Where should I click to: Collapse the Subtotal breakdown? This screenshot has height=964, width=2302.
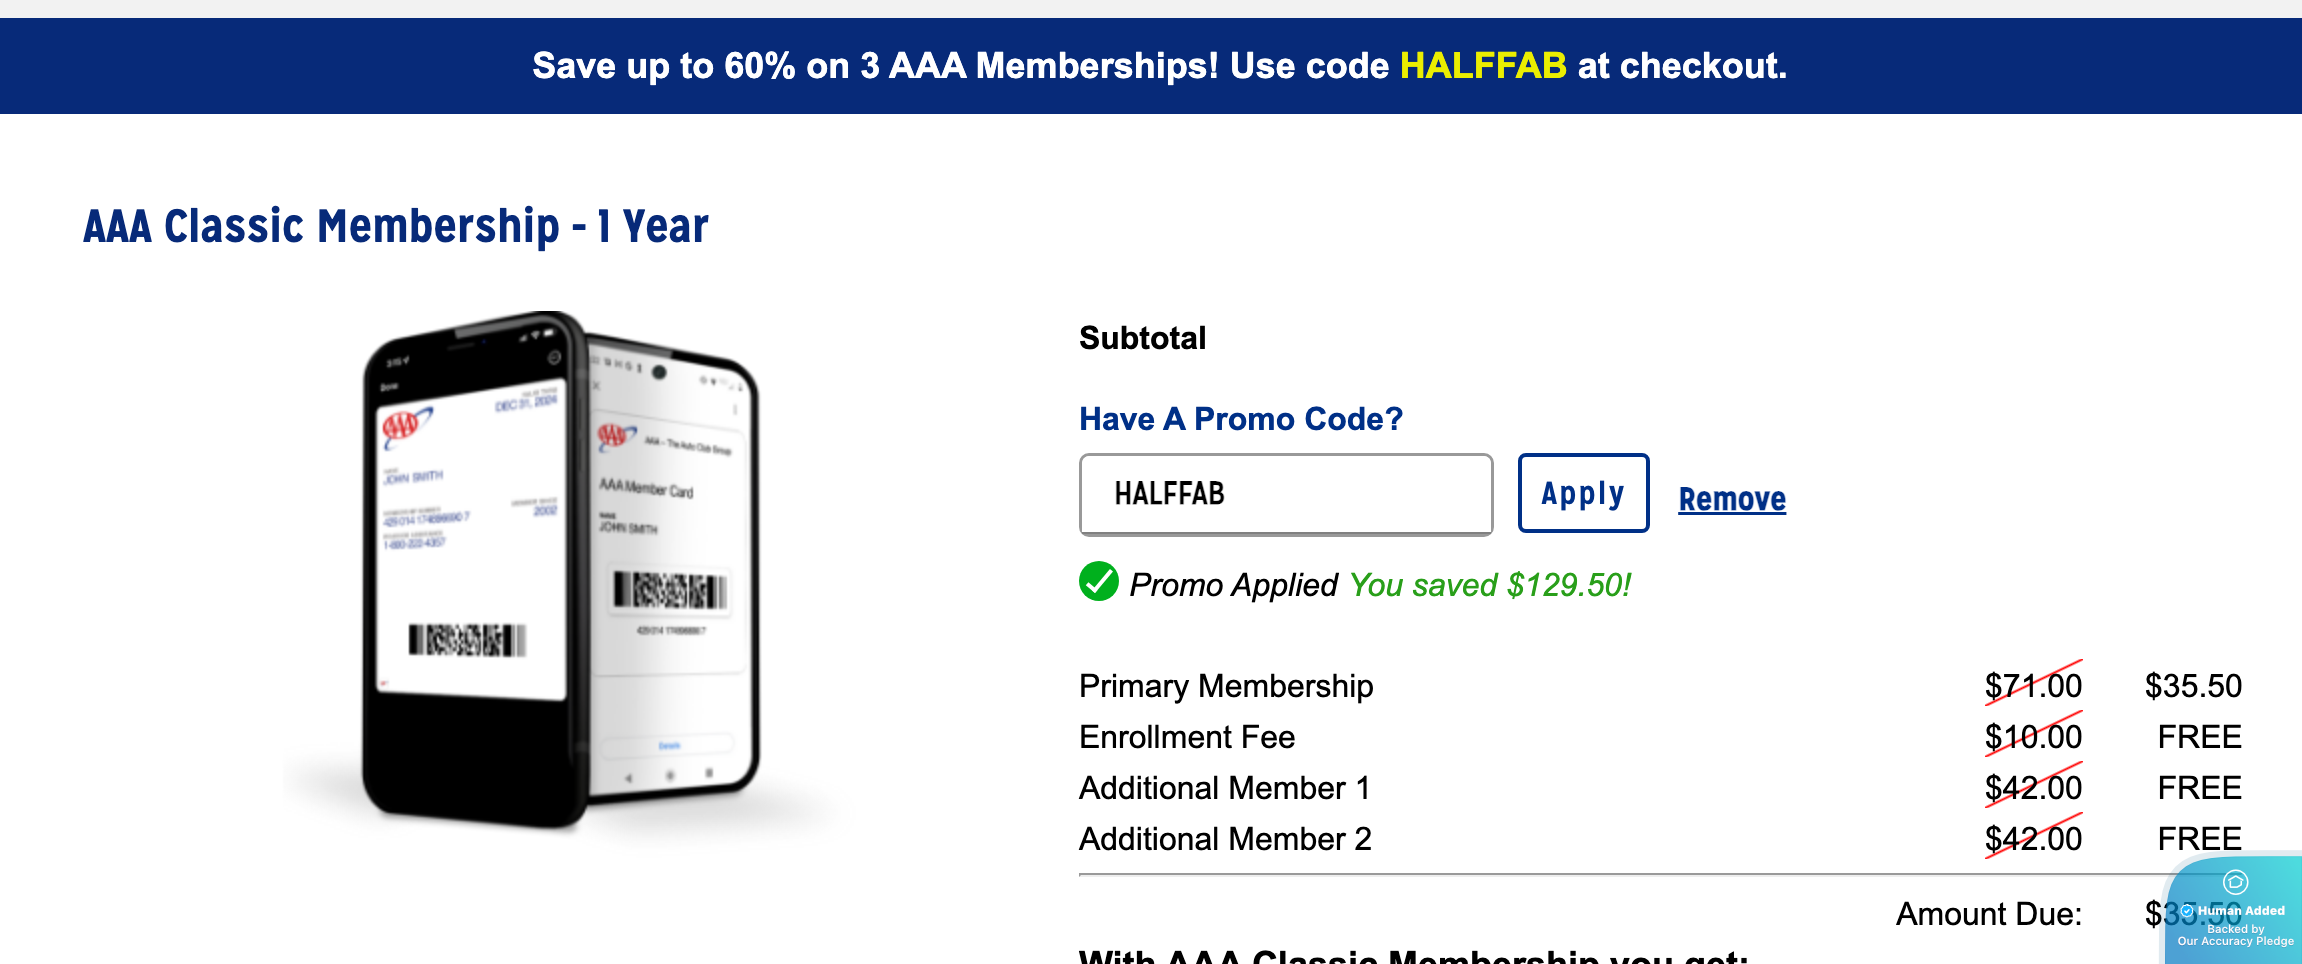coord(1143,337)
